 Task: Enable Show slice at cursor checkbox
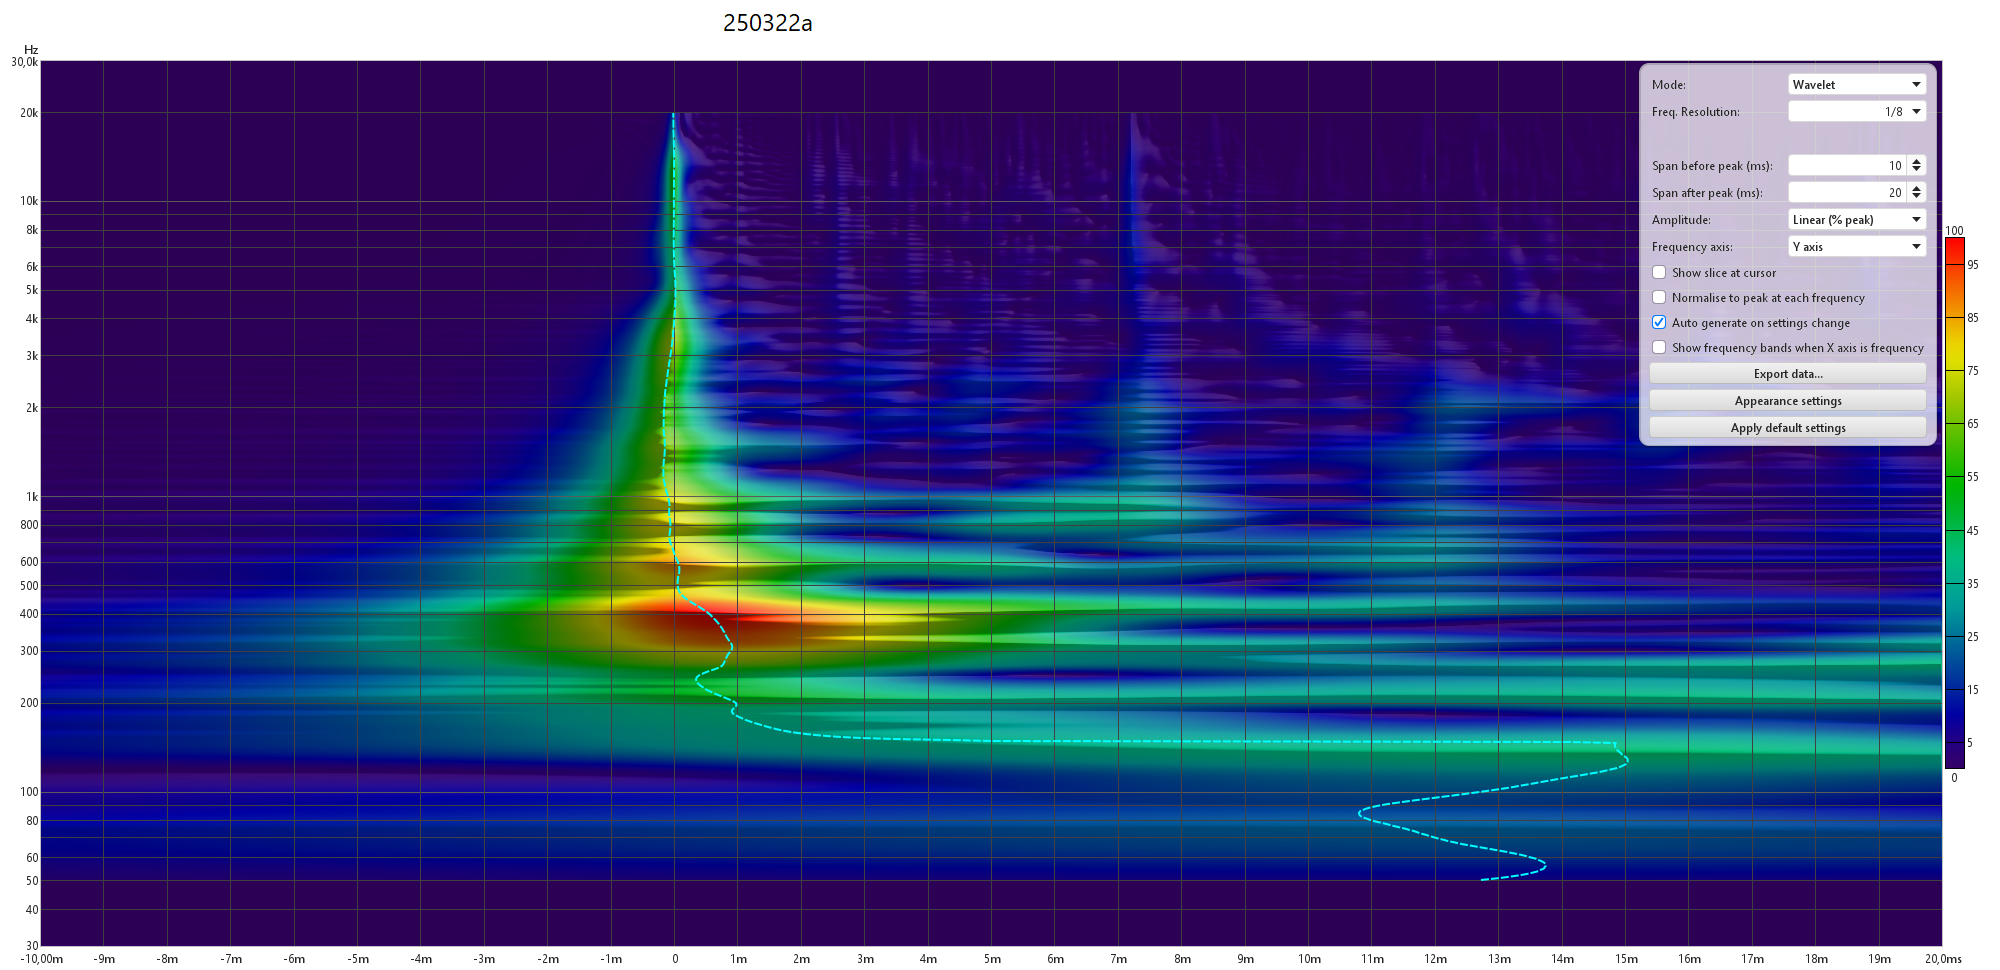pos(1659,272)
